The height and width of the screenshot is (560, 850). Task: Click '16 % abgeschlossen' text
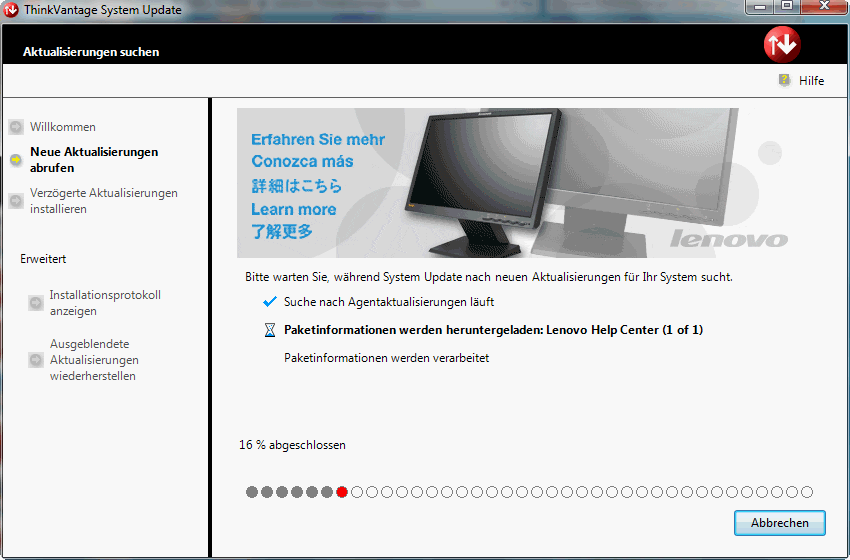coord(292,445)
